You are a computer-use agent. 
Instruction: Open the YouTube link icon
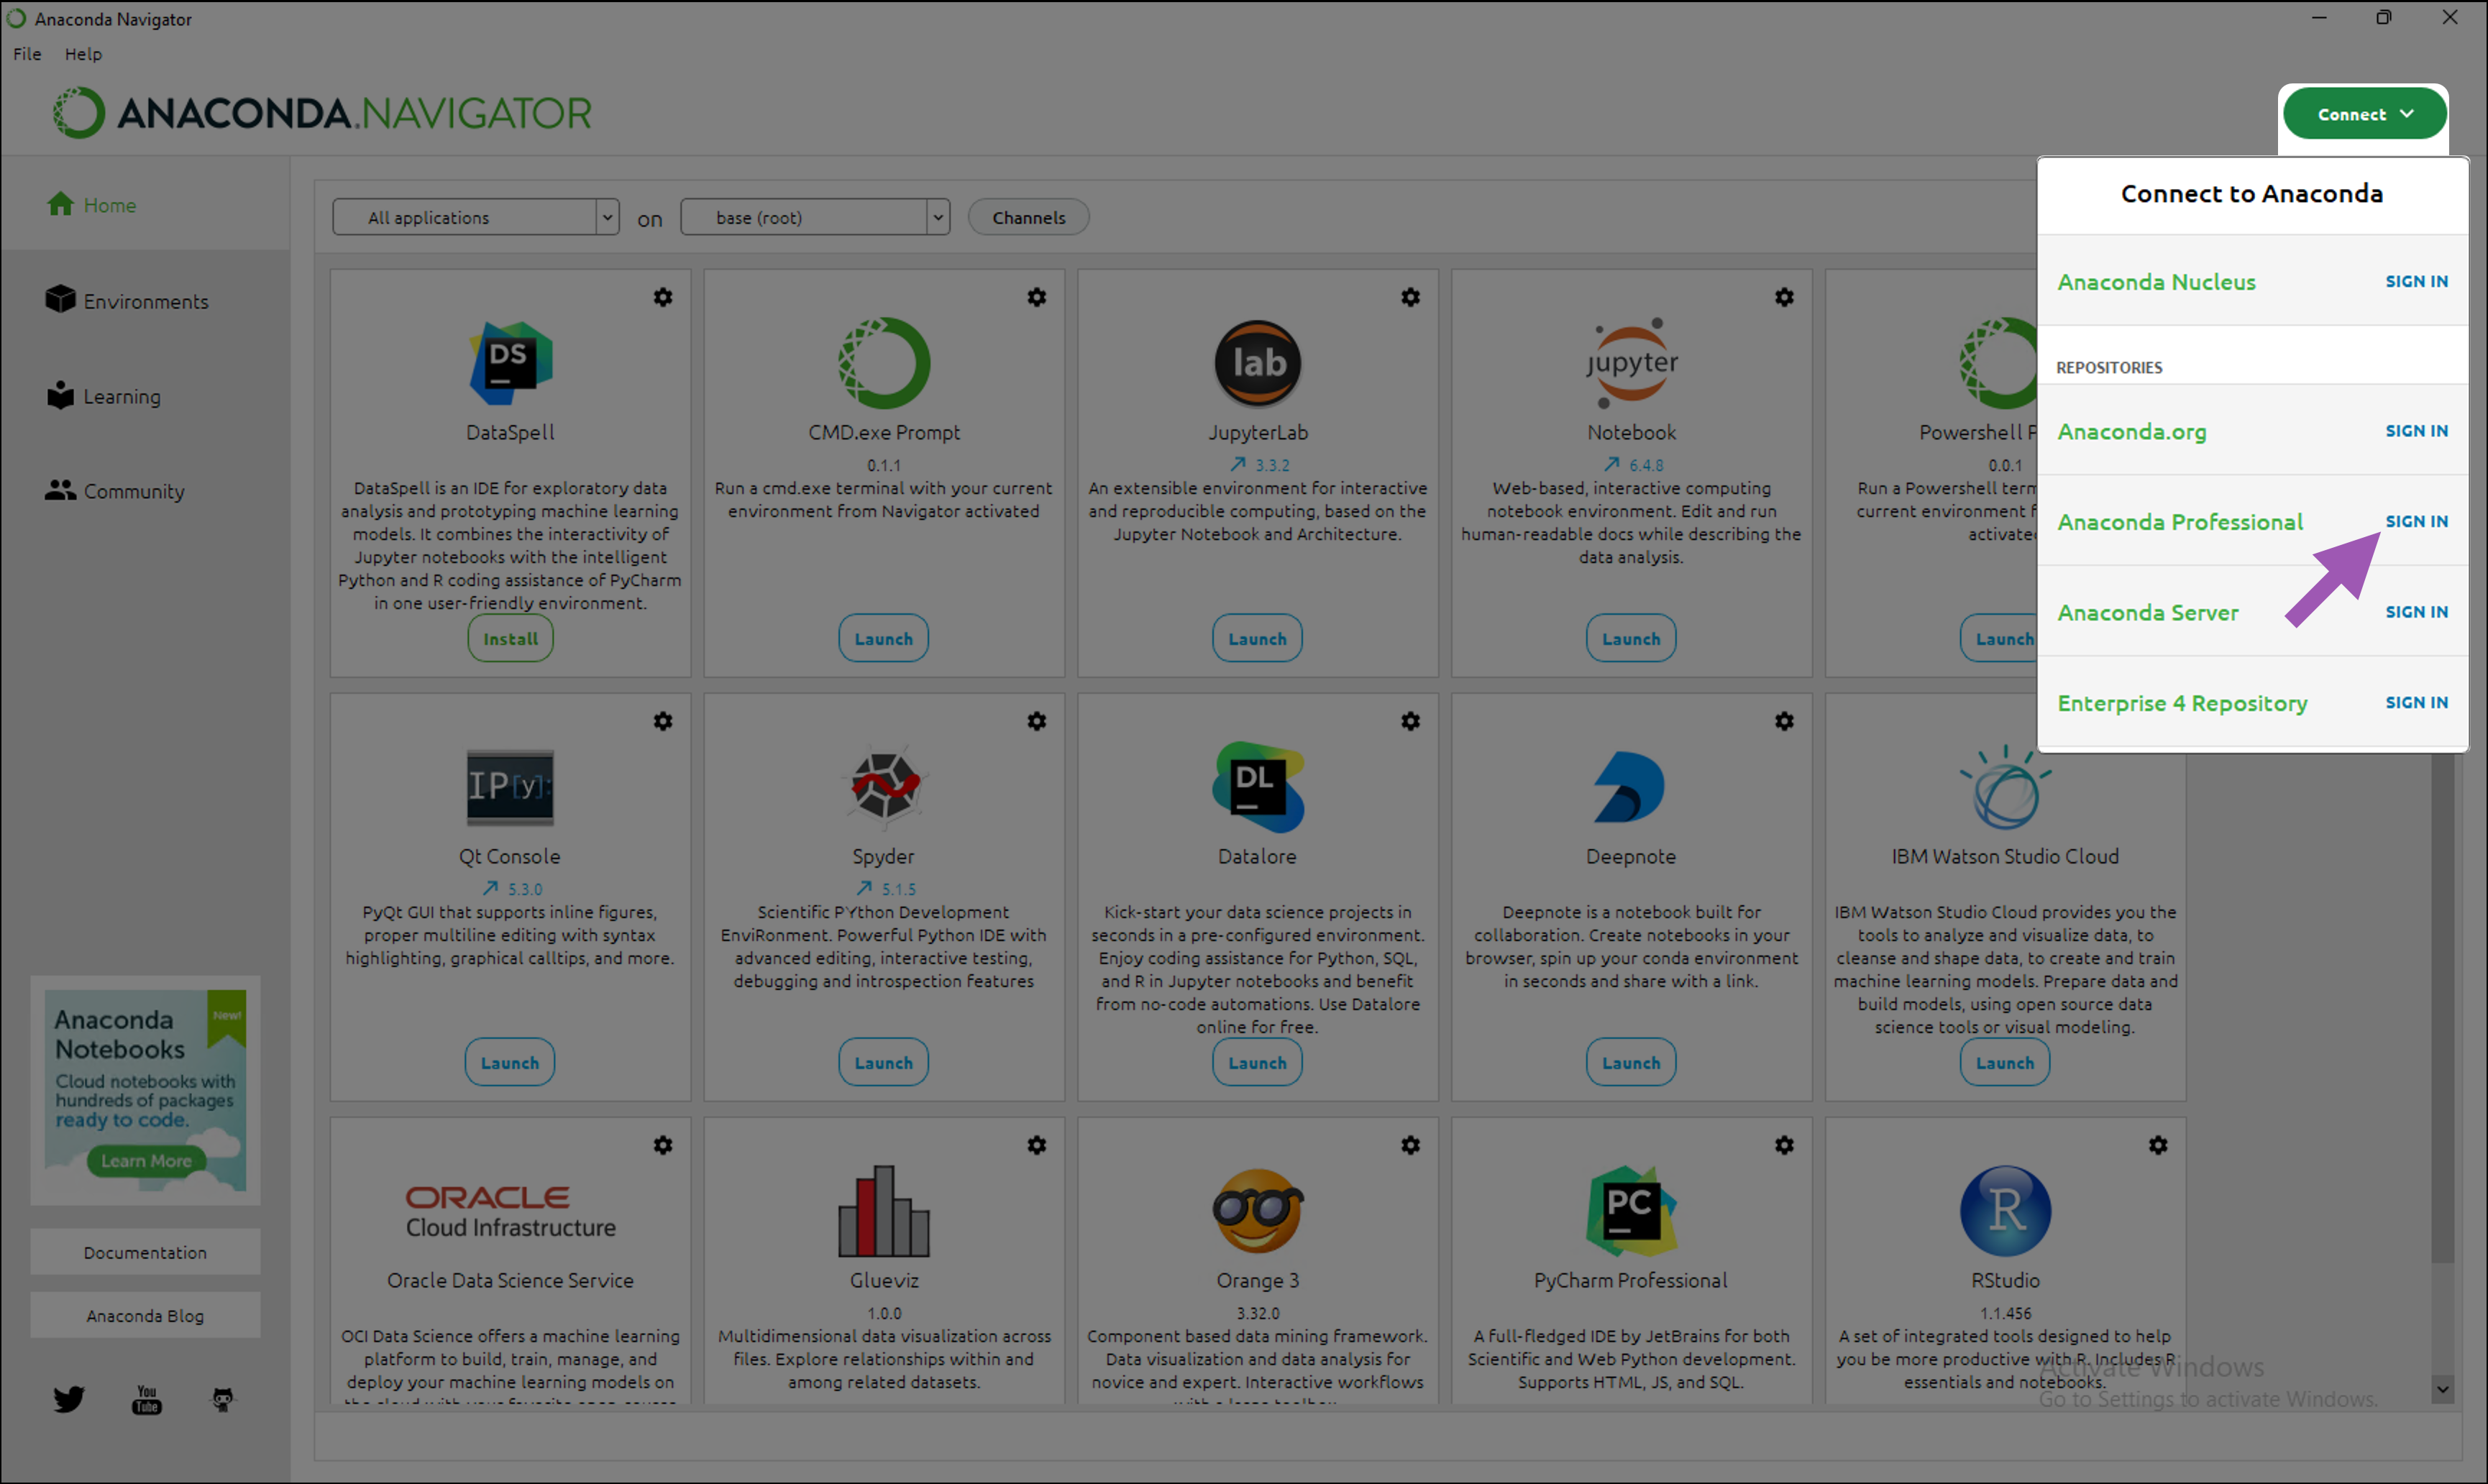coord(147,1399)
